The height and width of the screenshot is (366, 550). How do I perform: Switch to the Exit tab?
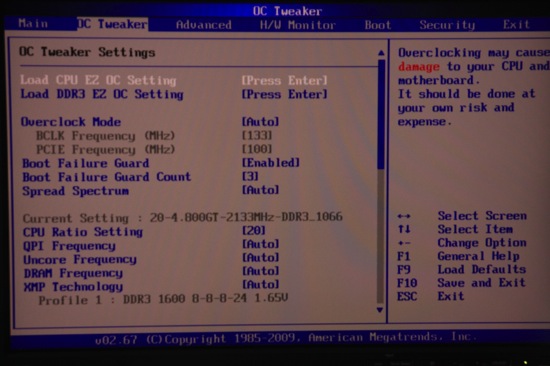pos(516,25)
